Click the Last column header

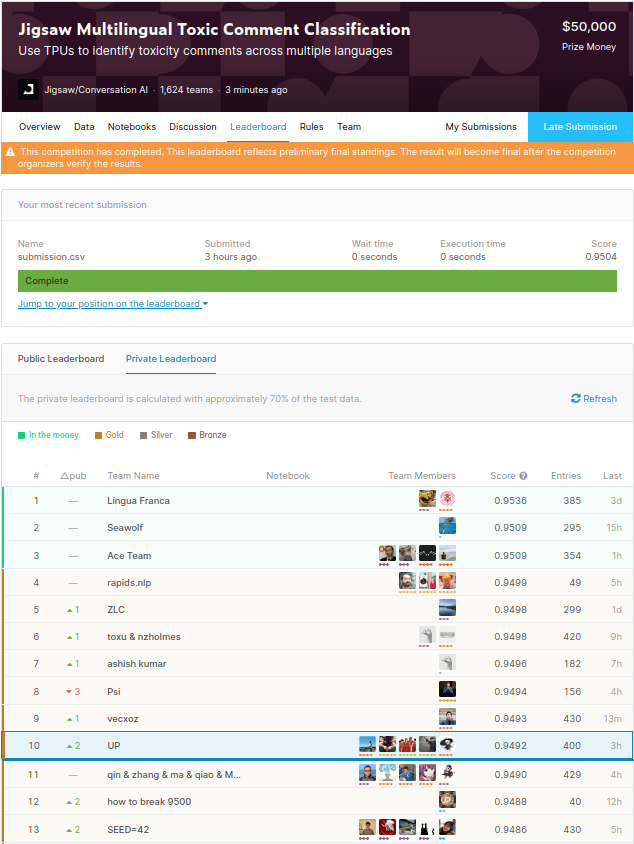[x=612, y=476]
